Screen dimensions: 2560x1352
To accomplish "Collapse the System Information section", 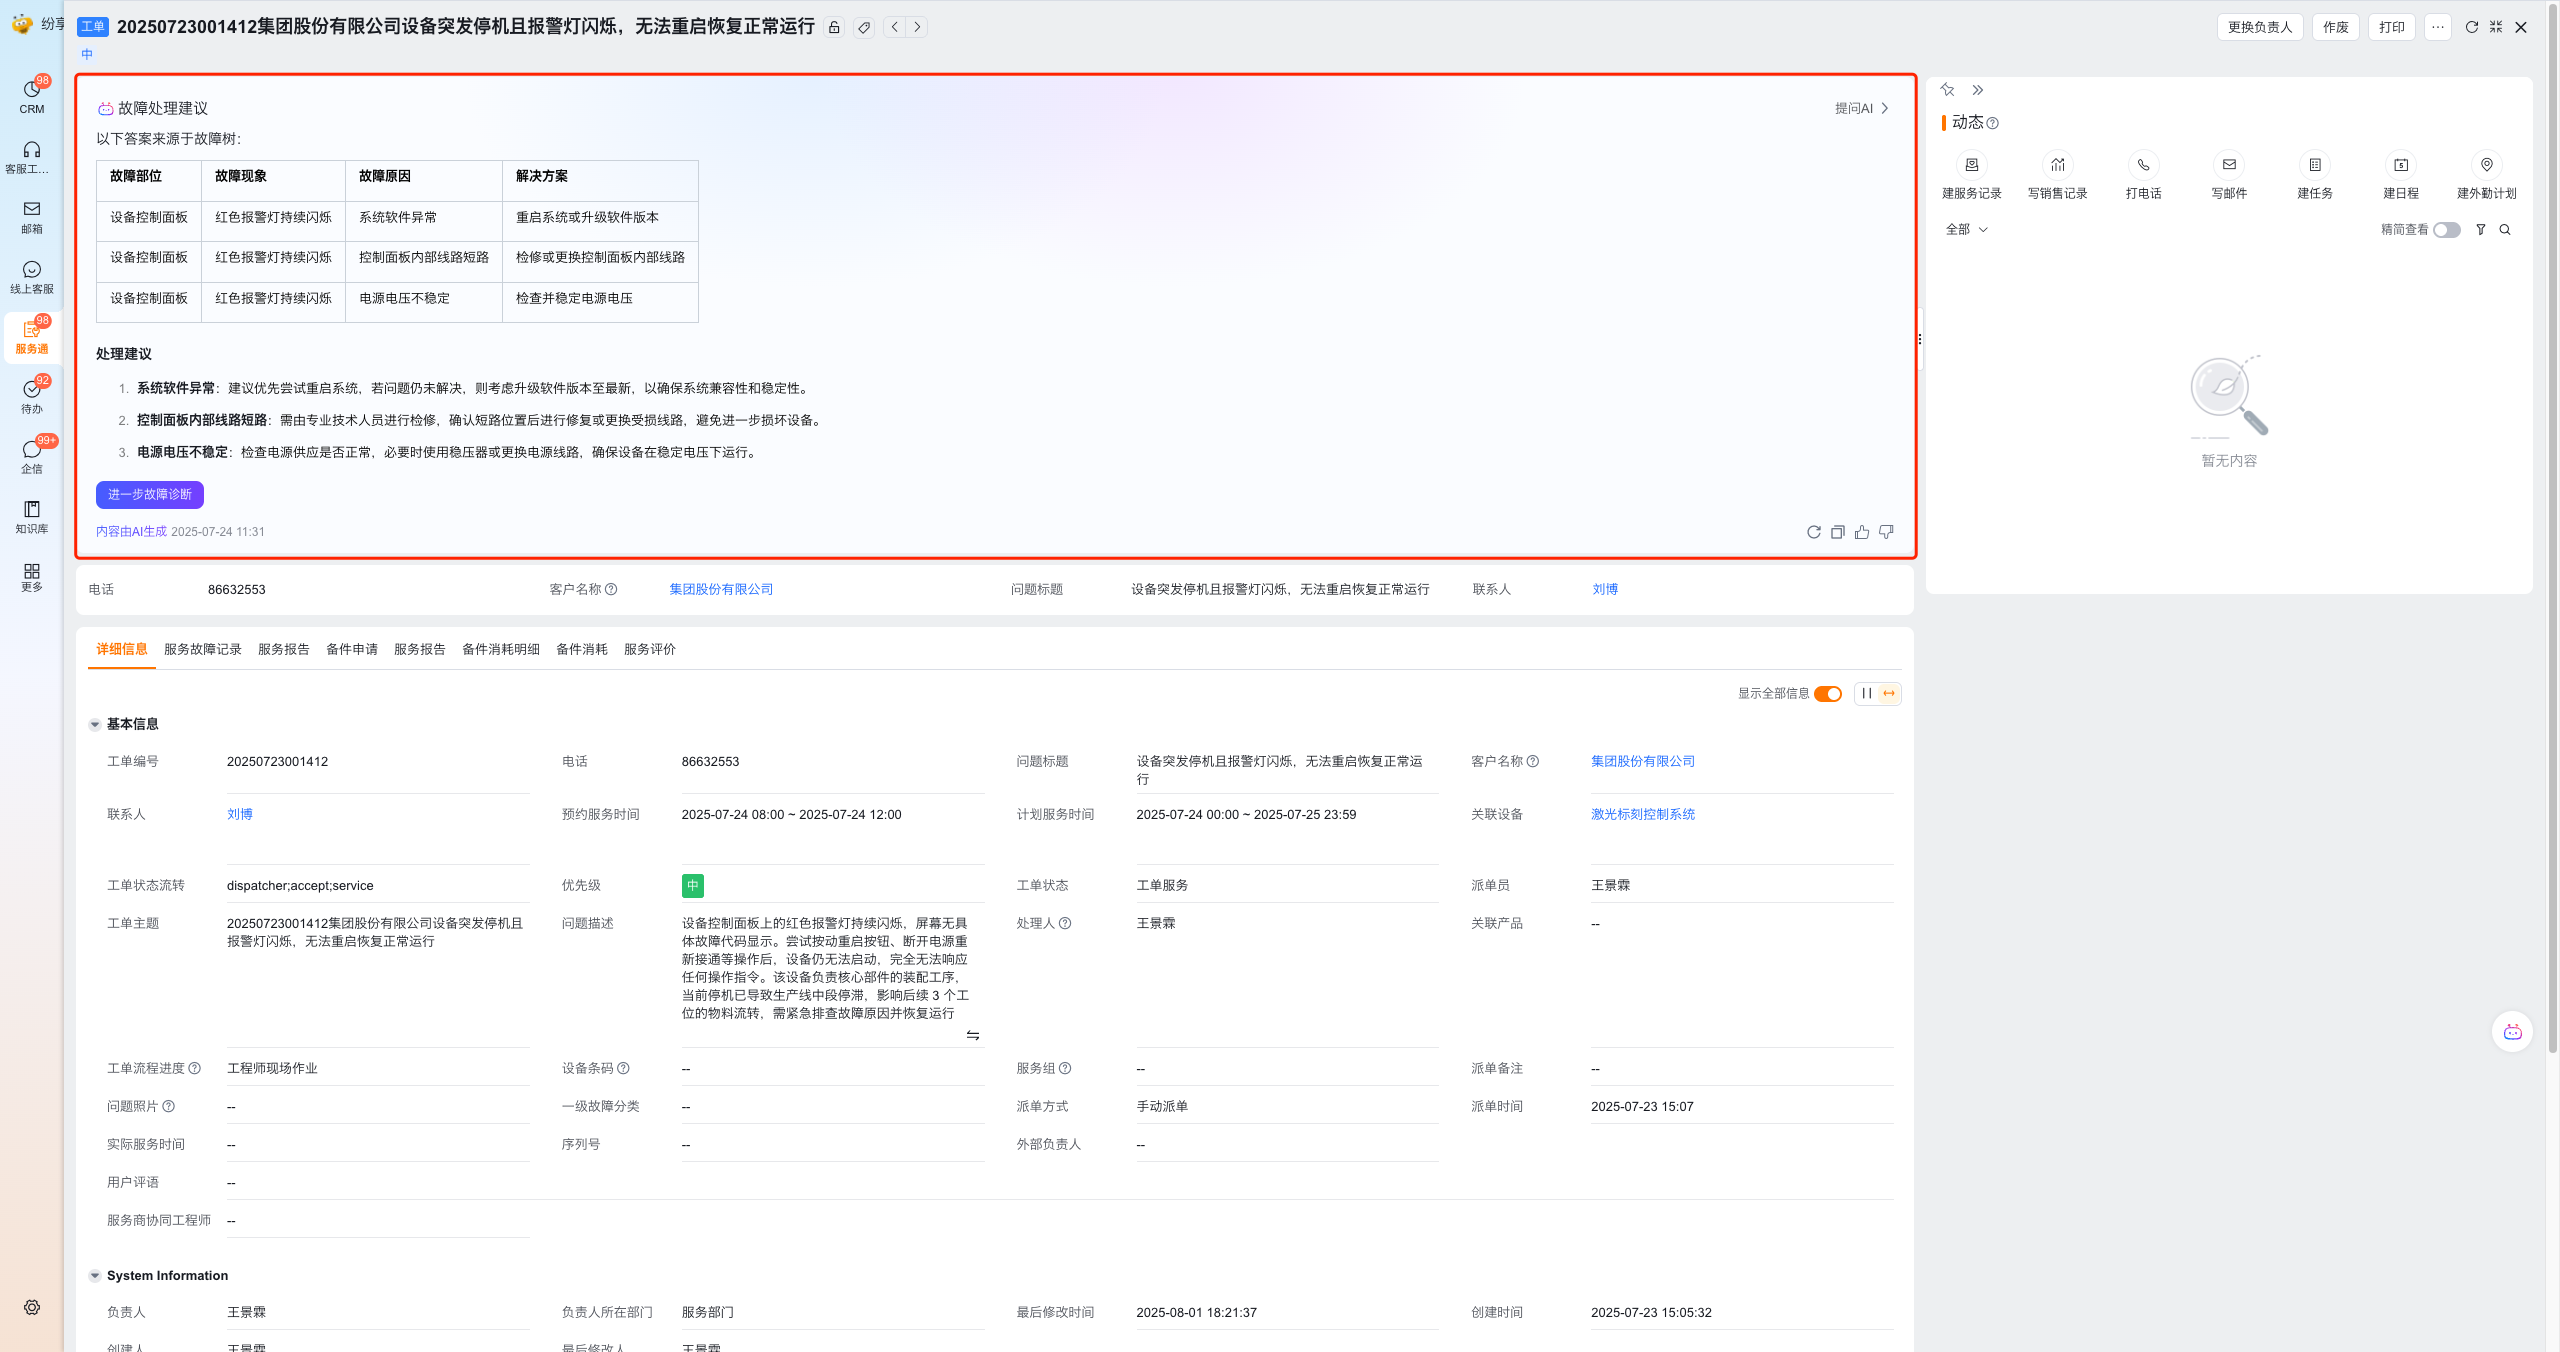I will coord(95,1276).
